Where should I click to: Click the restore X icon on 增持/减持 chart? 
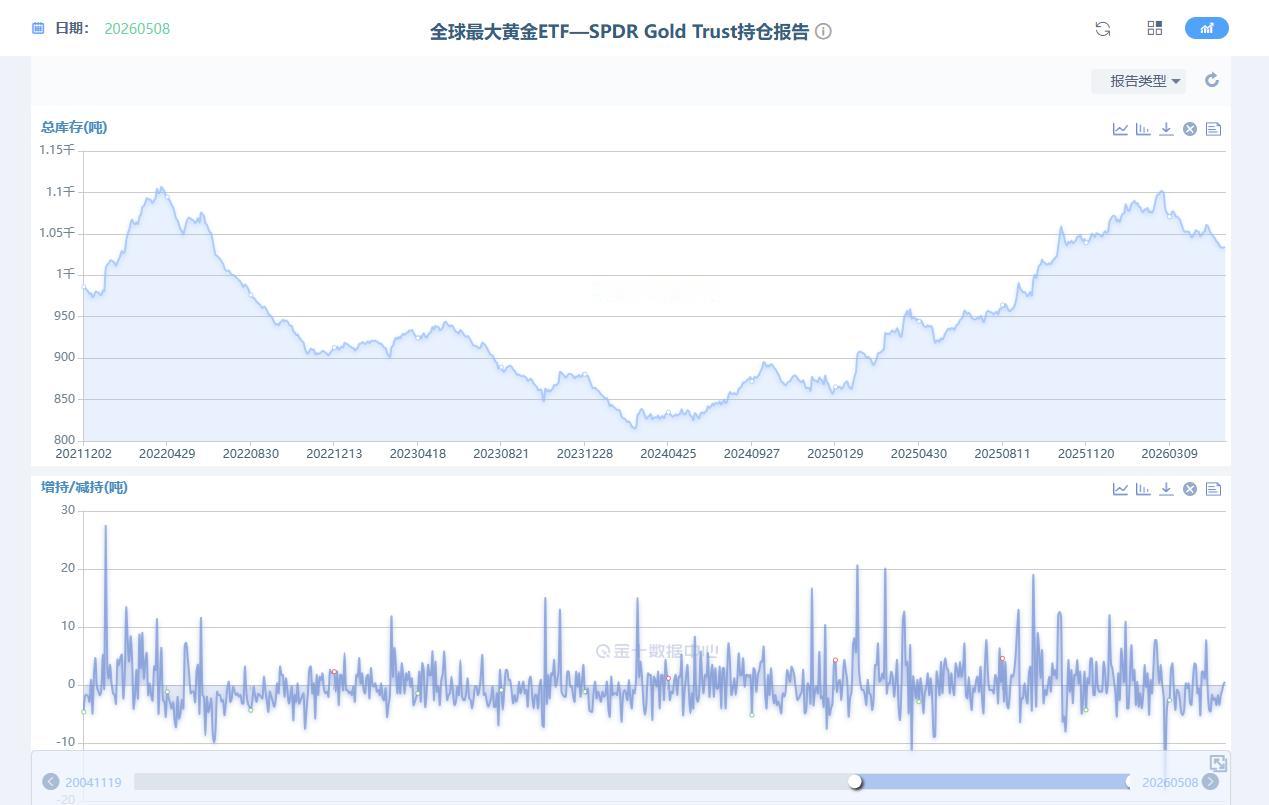1190,489
